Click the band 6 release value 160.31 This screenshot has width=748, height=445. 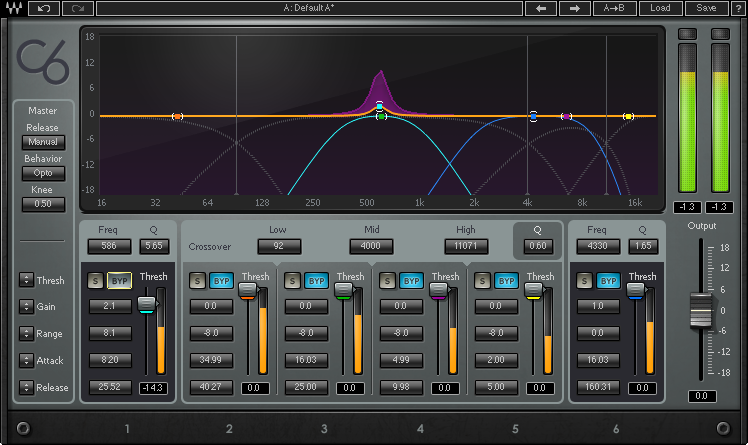(x=598, y=387)
